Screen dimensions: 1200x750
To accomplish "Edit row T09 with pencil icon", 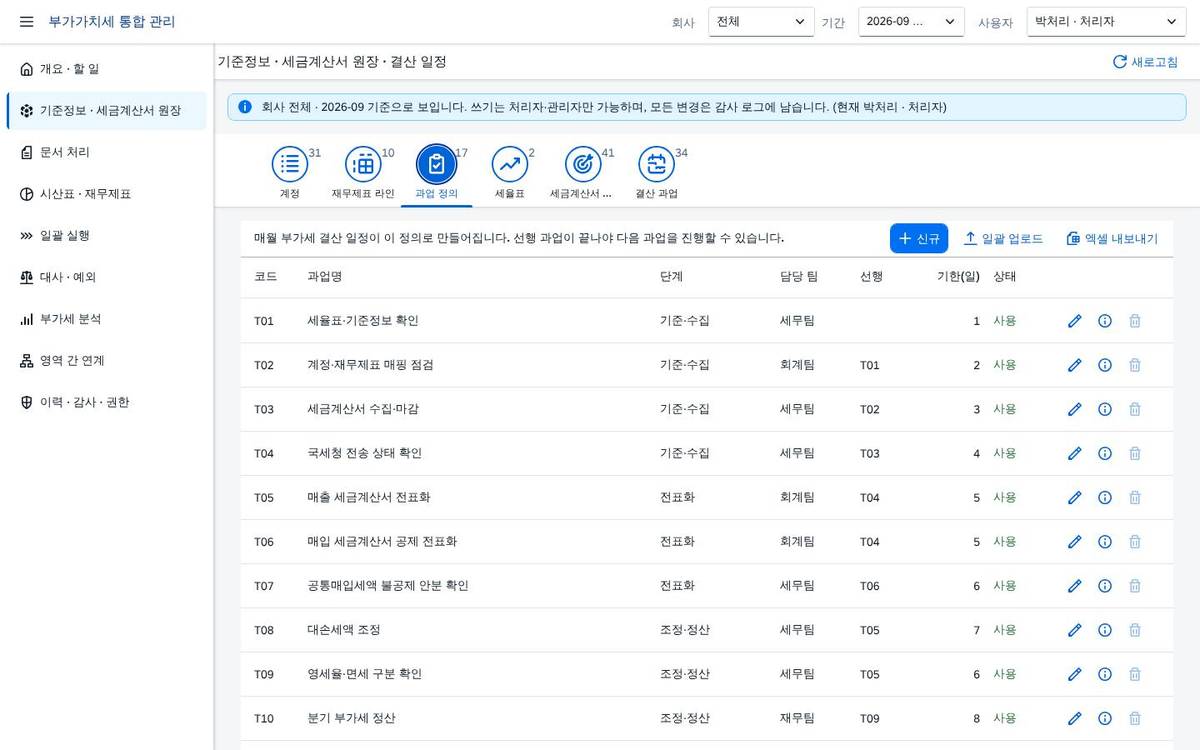I will 1075,674.
